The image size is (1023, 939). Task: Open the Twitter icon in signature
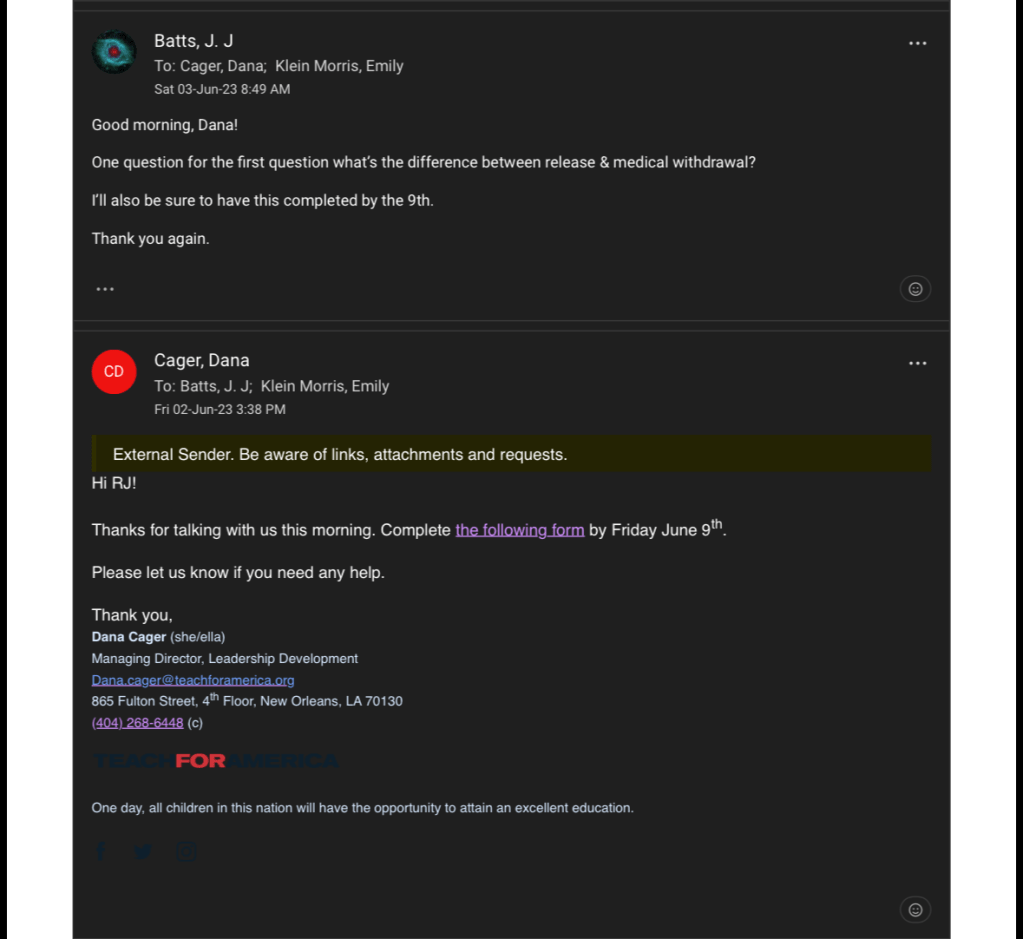point(143,851)
